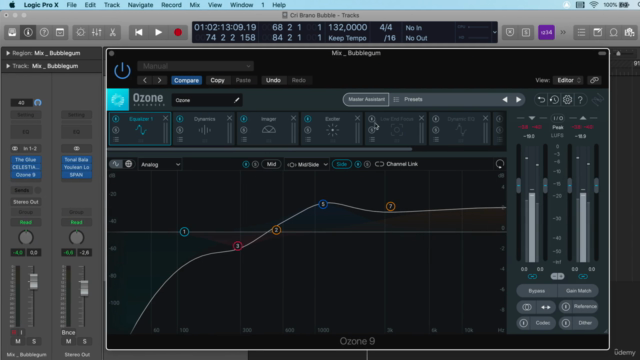Toggle Equalizer 1 module power
This screenshot has width=640, height=360.
coord(116,119)
